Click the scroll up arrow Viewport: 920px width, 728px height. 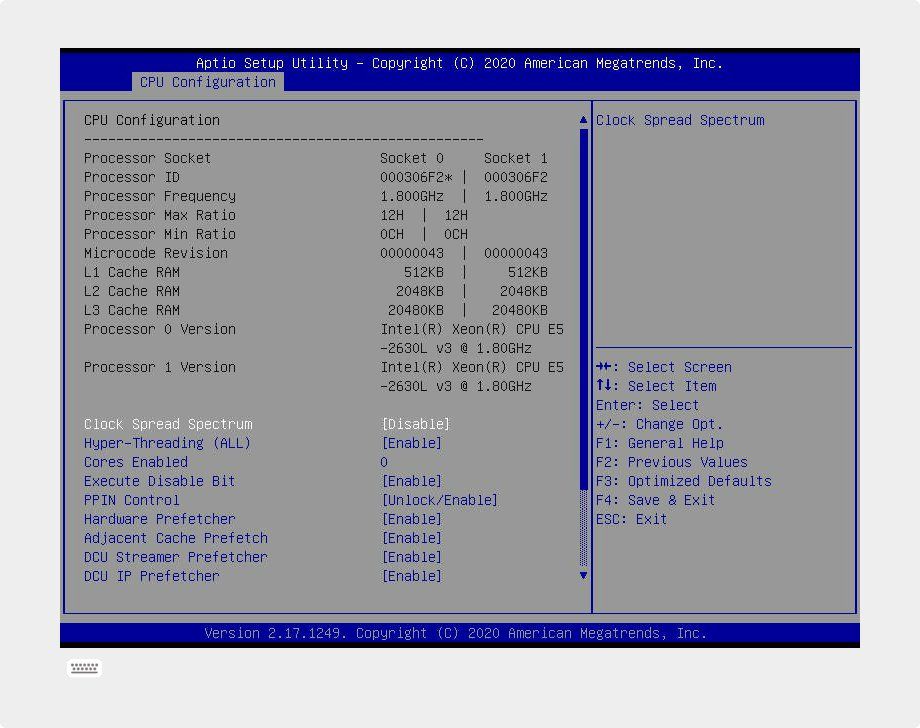[583, 120]
